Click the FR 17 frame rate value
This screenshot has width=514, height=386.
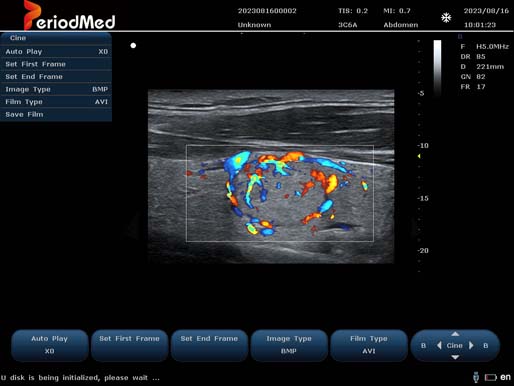(473, 87)
